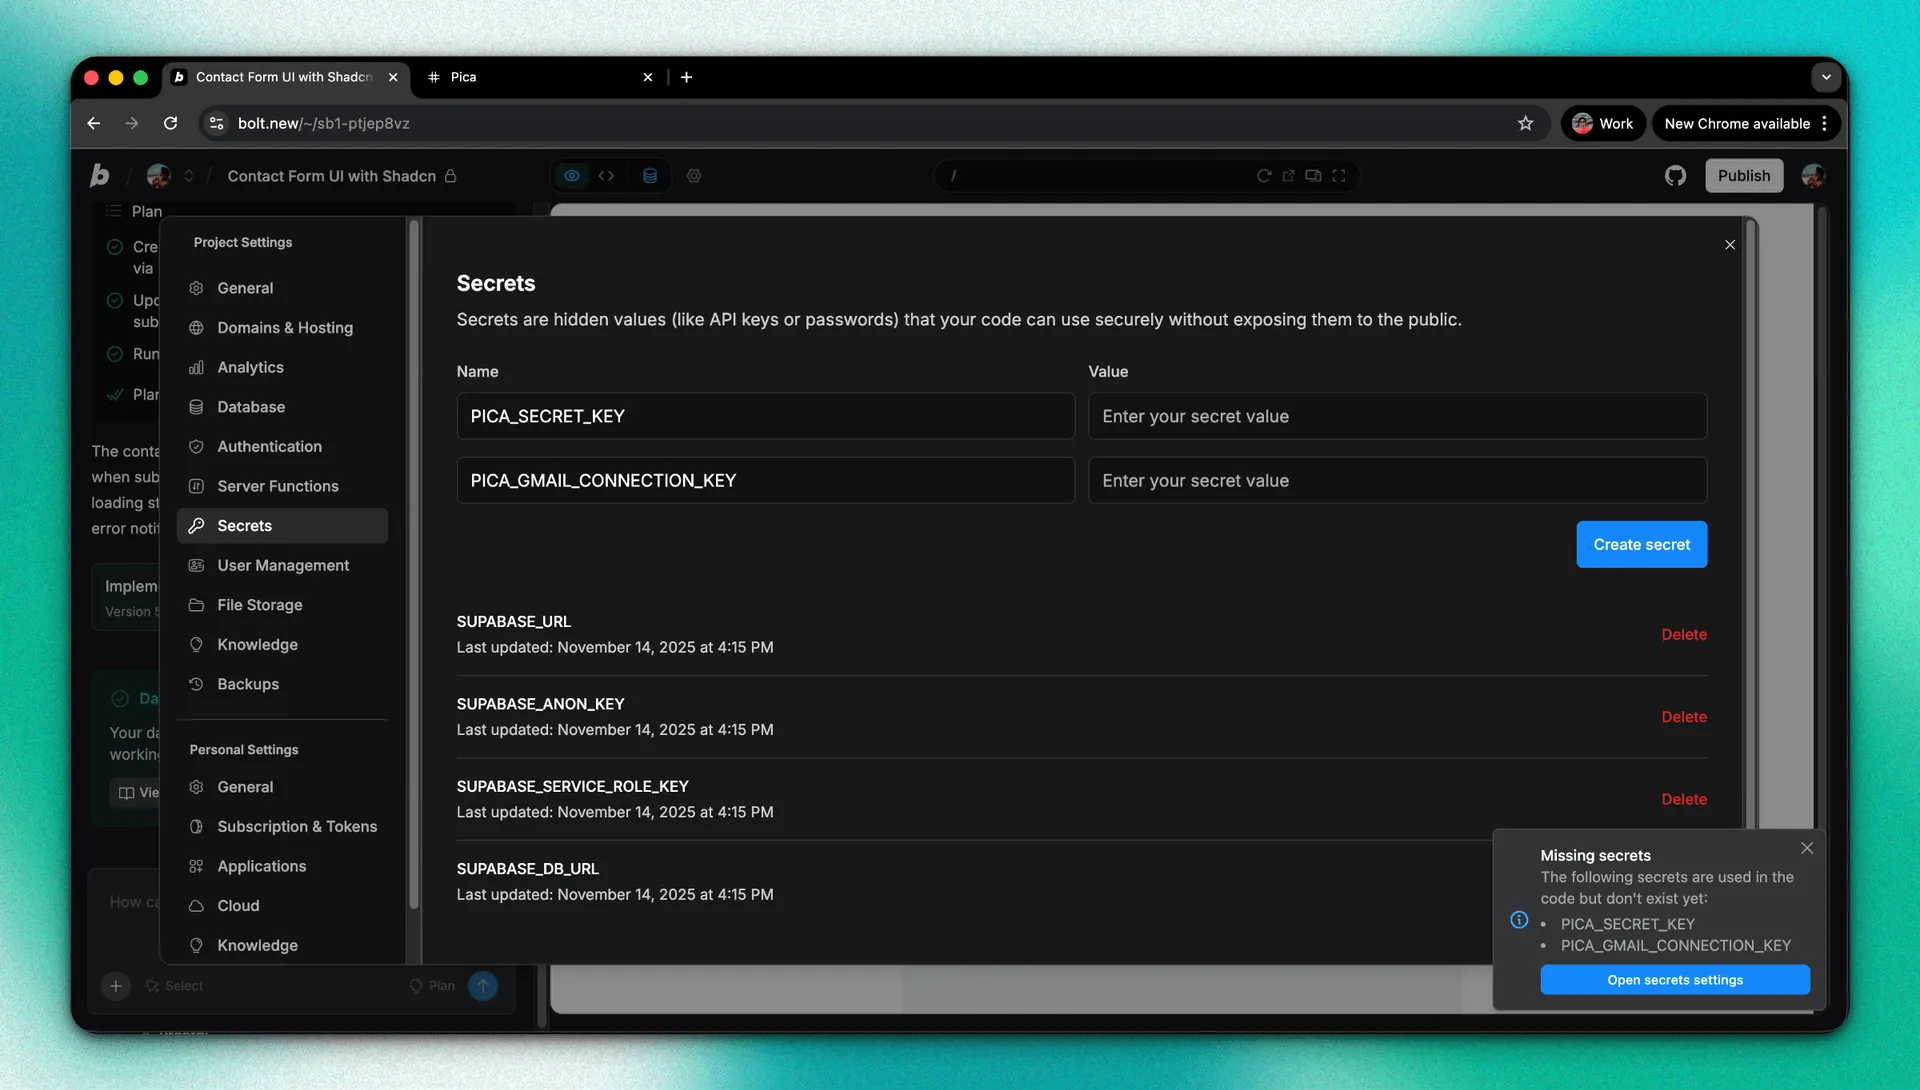Delete the SUPABASE_URL secret
The height and width of the screenshot is (1090, 1920).
pos(1684,635)
